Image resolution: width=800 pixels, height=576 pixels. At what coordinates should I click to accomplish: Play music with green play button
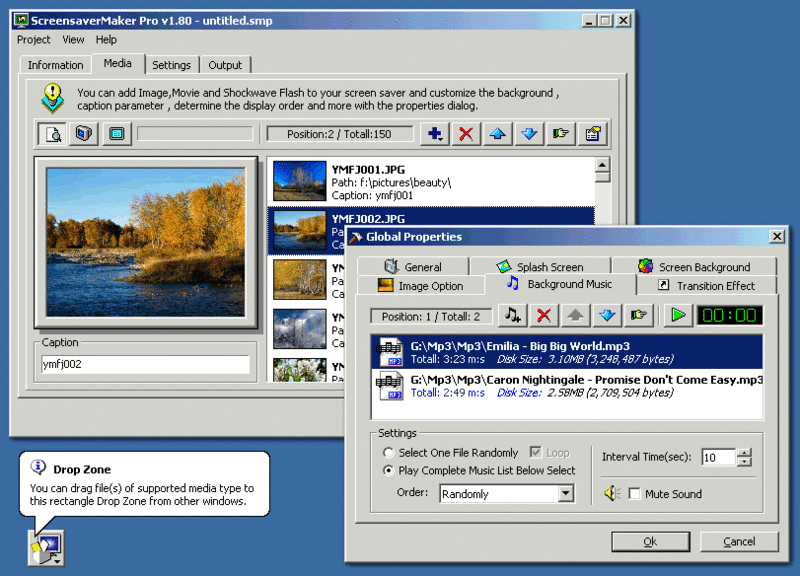pos(678,315)
